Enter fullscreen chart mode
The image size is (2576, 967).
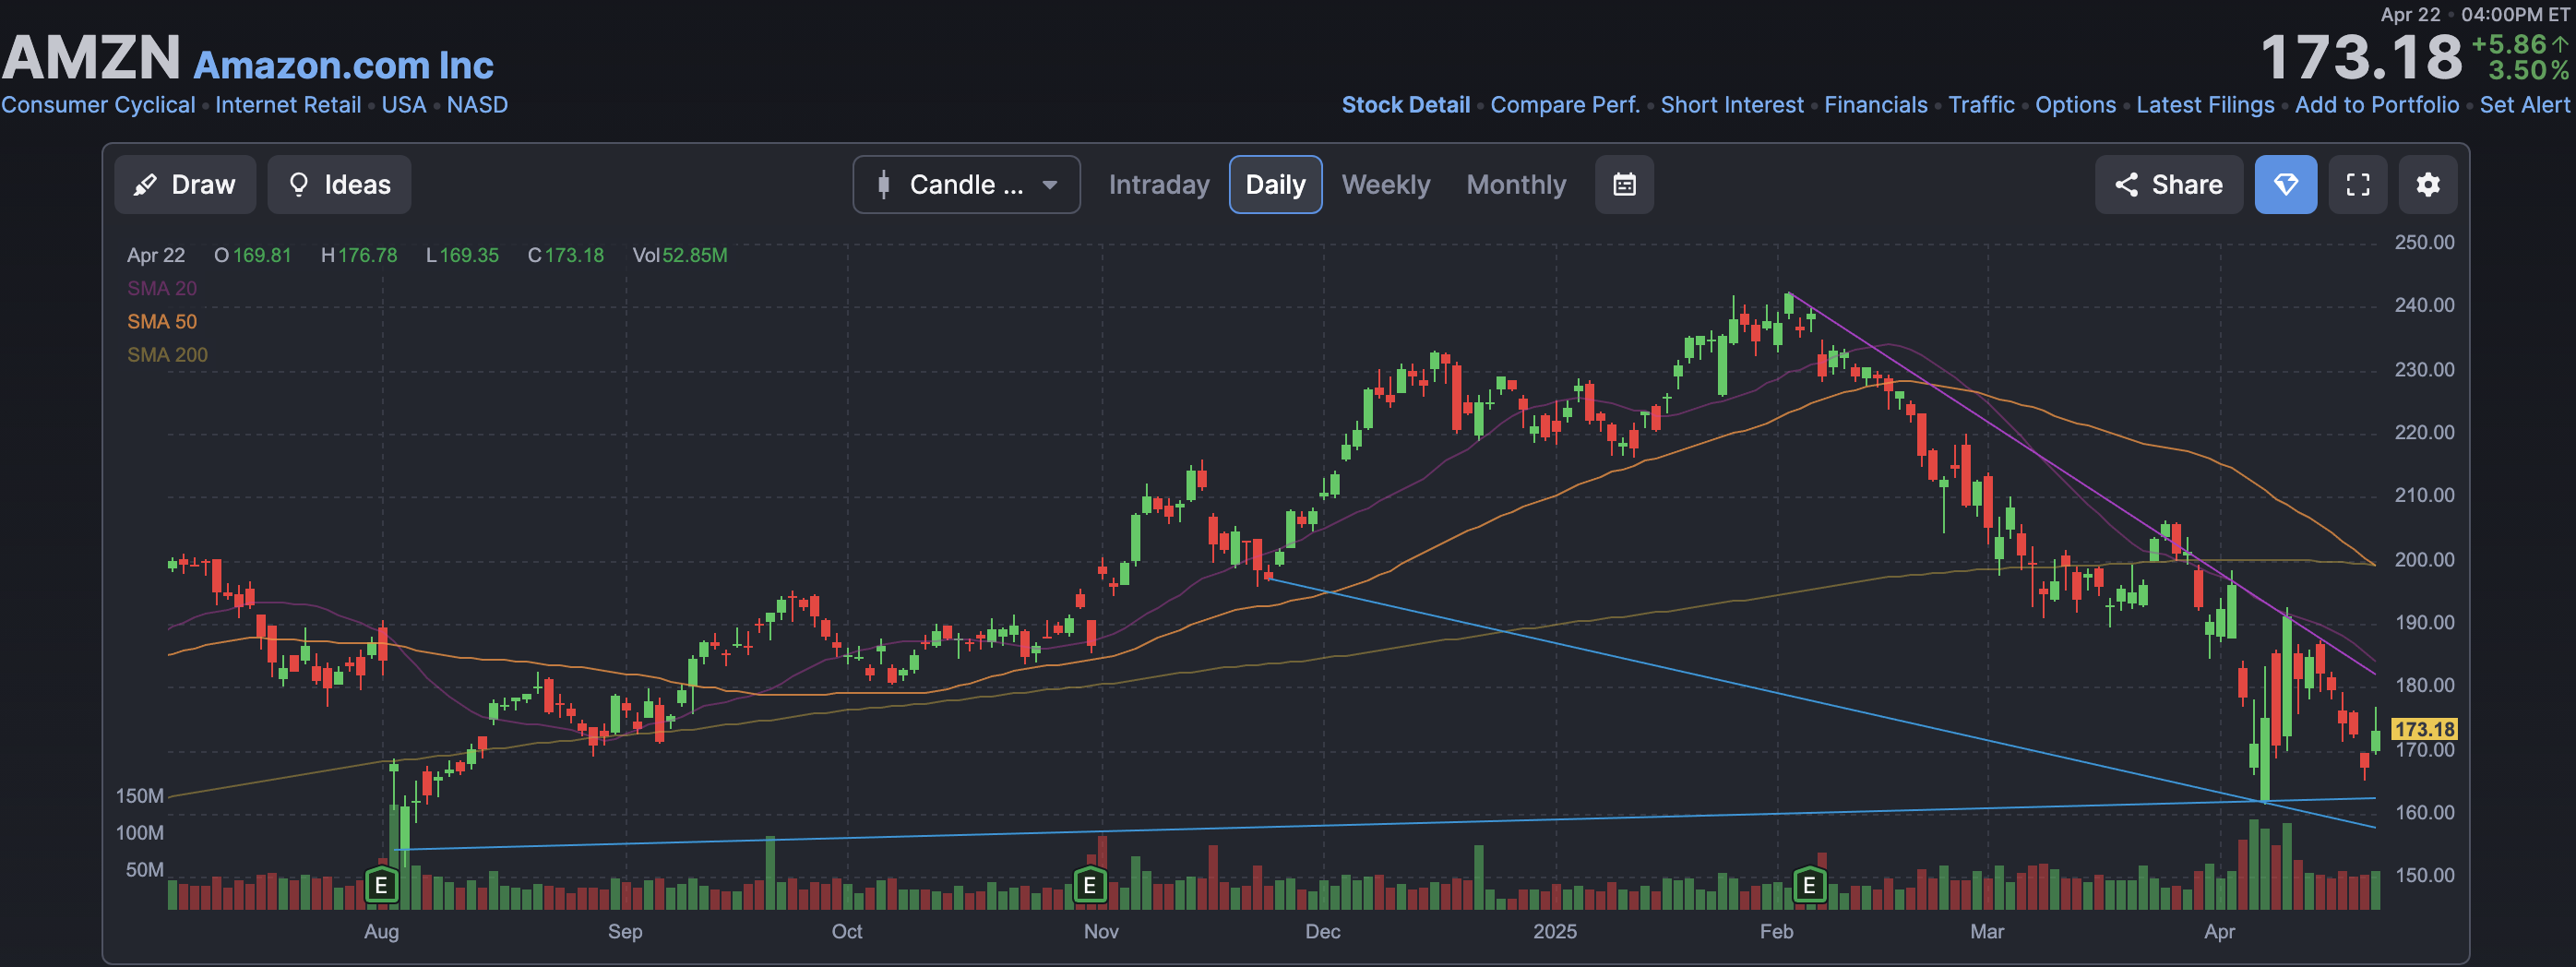[x=2357, y=185]
